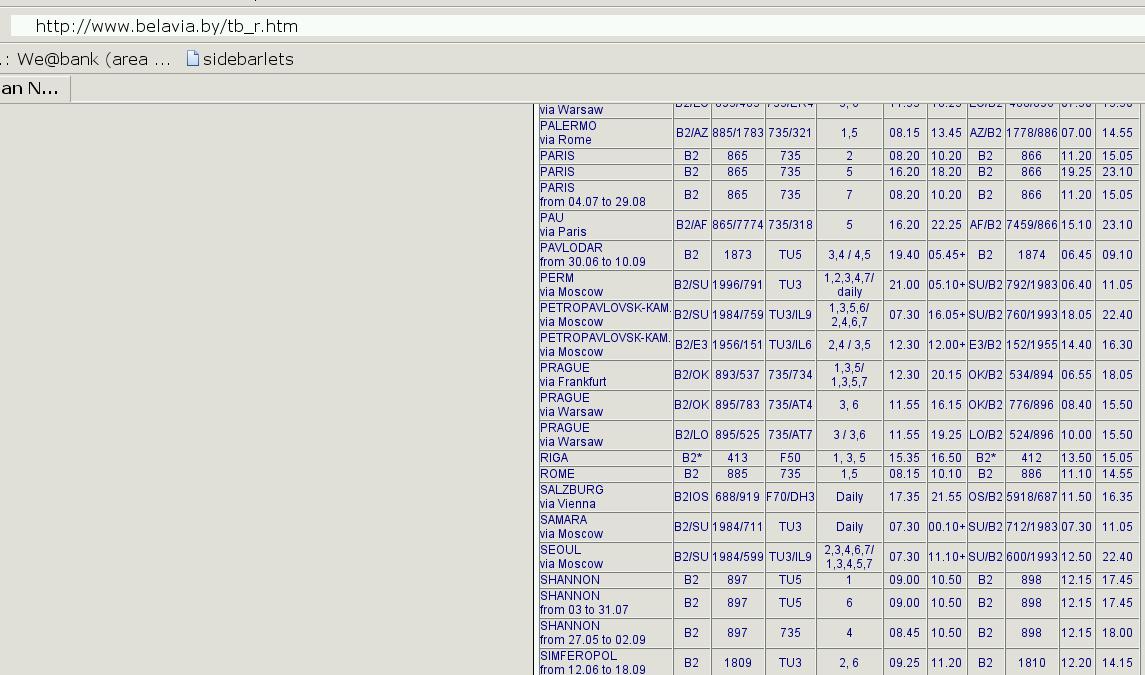This screenshot has height=675, width=1145.
Task: Click the ROME destination cell
Action: coord(604,474)
